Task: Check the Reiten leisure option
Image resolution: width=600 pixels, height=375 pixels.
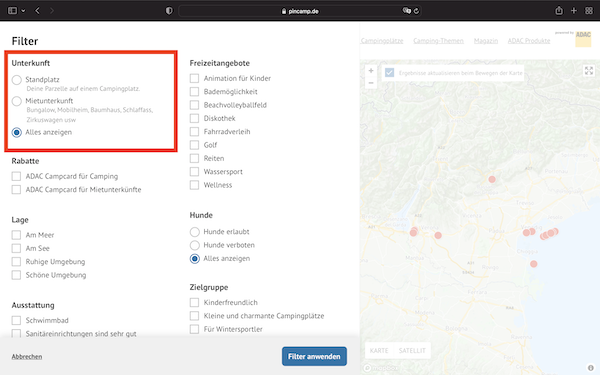Action: click(194, 158)
